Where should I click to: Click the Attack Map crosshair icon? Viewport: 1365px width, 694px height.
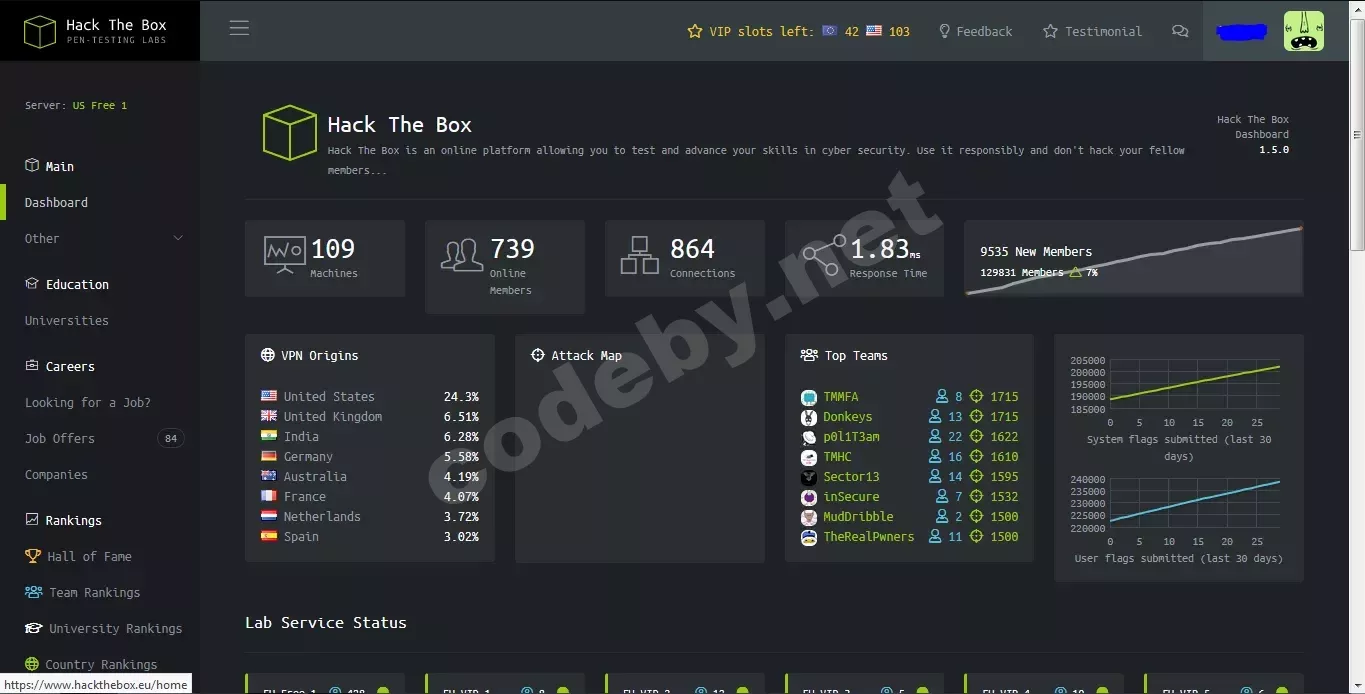pyautogui.click(x=538, y=355)
